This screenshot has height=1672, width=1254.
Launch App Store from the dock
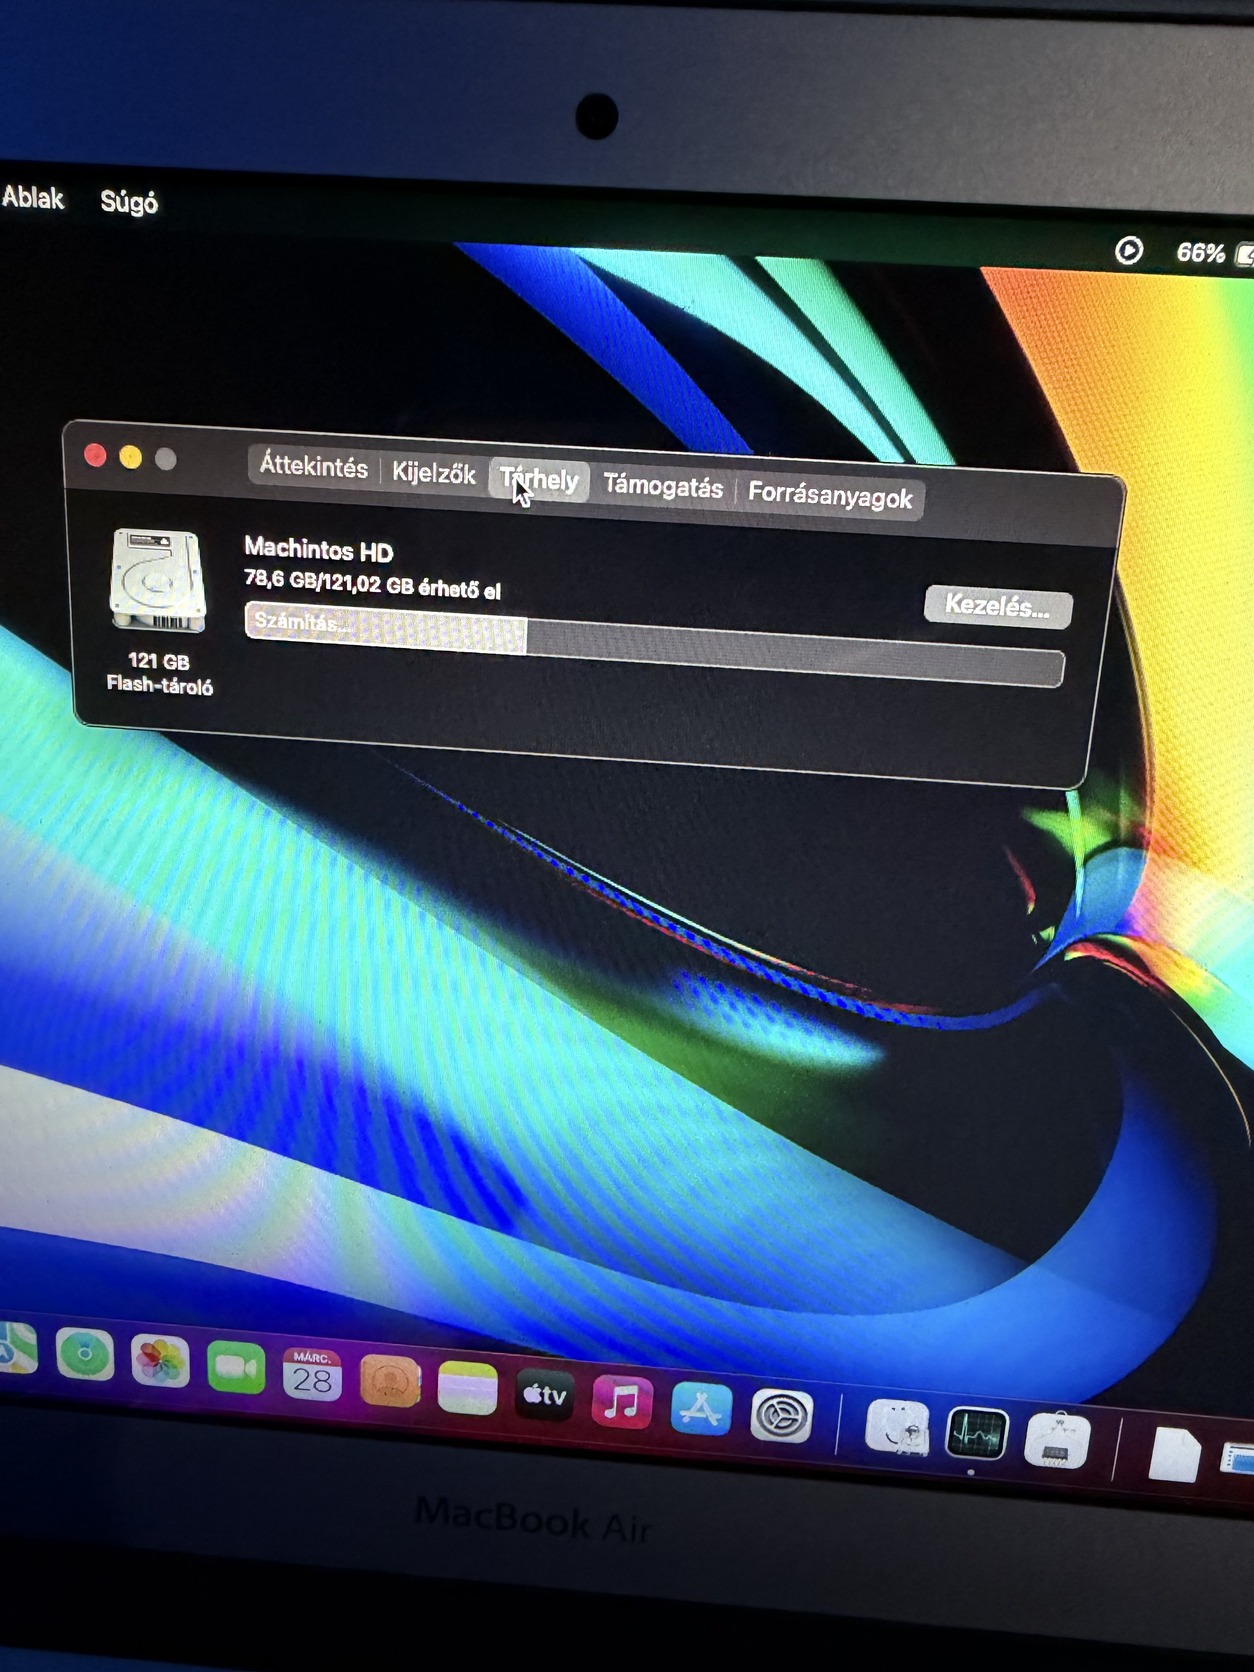701,1409
